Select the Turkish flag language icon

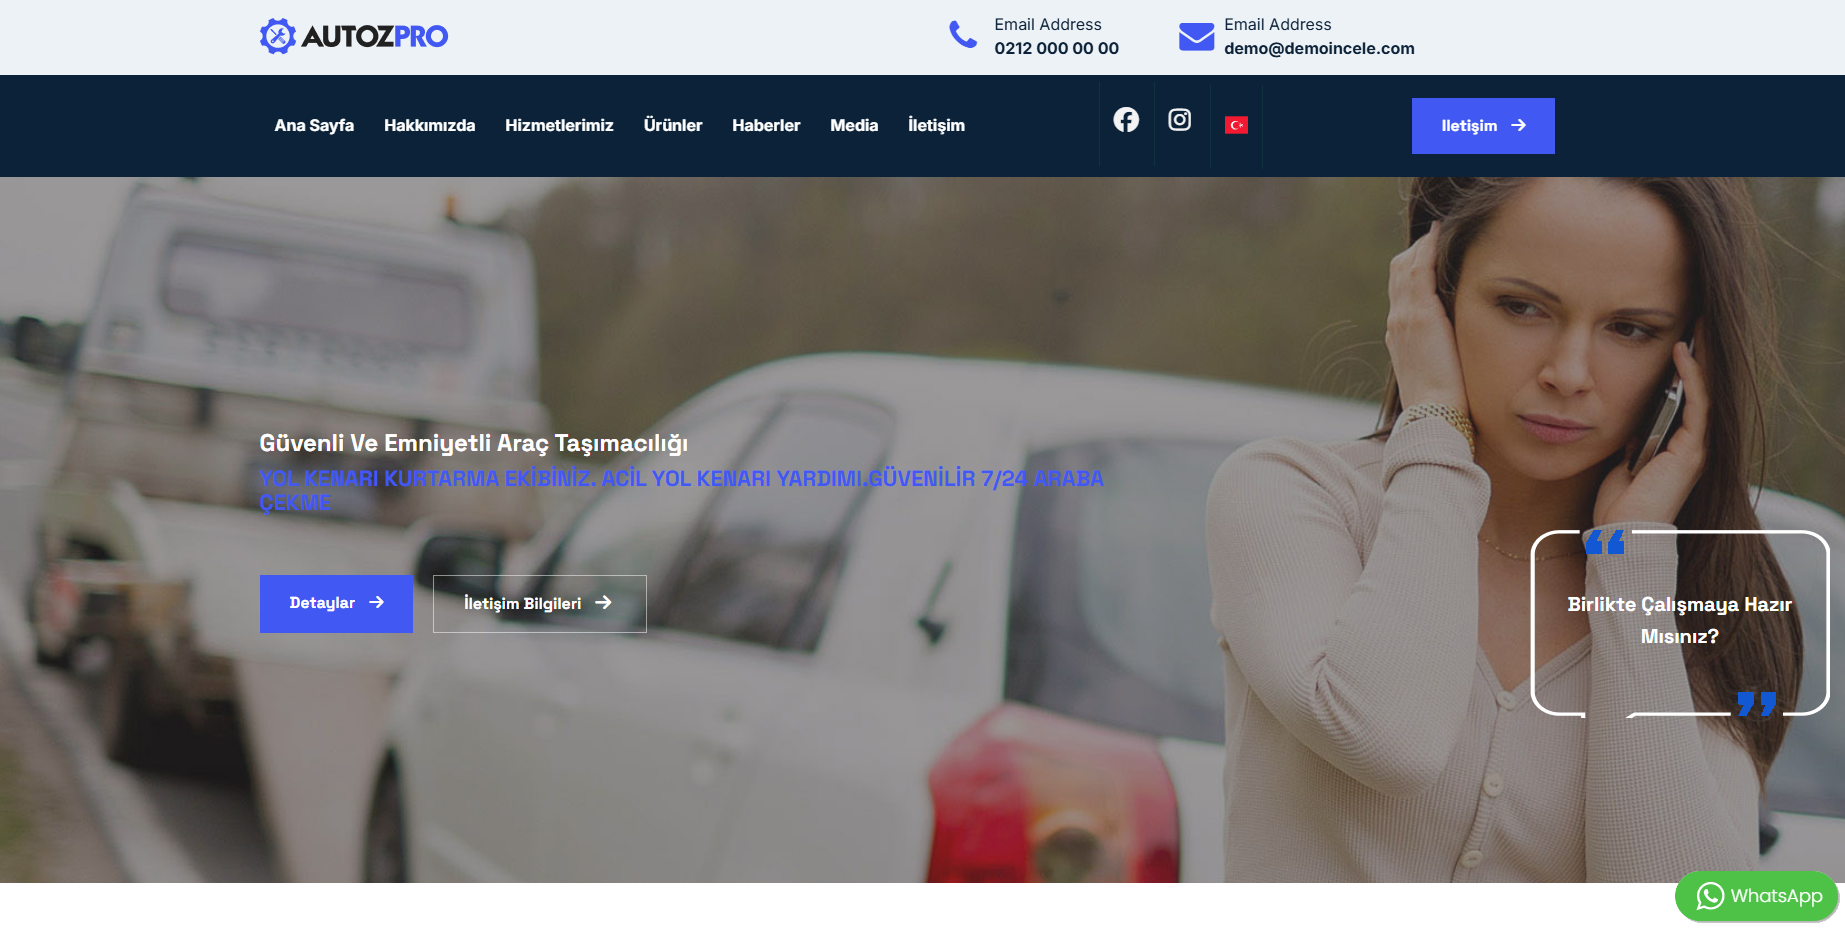click(x=1237, y=125)
